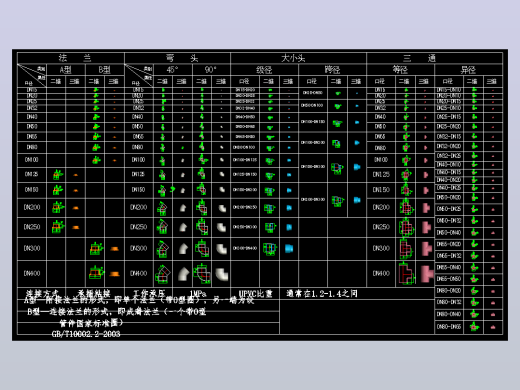Pick the 2D equal tee drawing in the DN250 row
The image size is (520, 390).
[406, 228]
